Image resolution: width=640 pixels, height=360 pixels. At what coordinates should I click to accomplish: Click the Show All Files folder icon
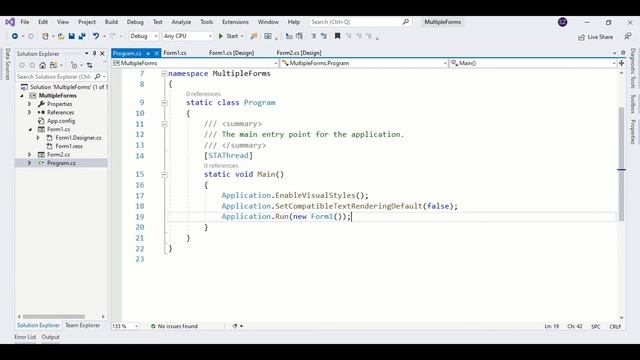(x=53, y=65)
